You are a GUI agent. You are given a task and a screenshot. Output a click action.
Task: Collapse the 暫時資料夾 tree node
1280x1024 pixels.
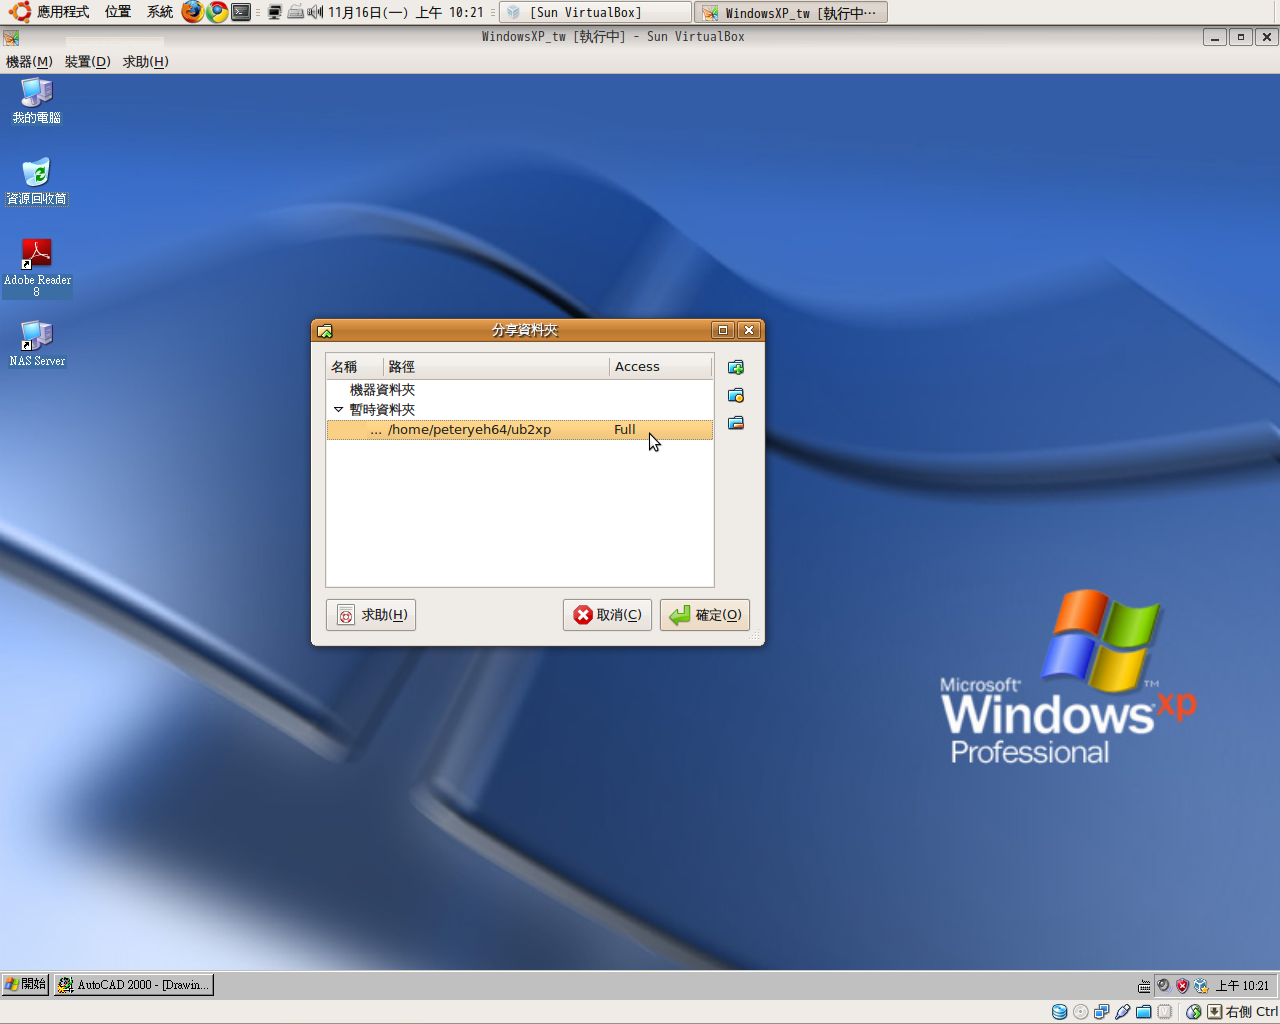(x=338, y=410)
